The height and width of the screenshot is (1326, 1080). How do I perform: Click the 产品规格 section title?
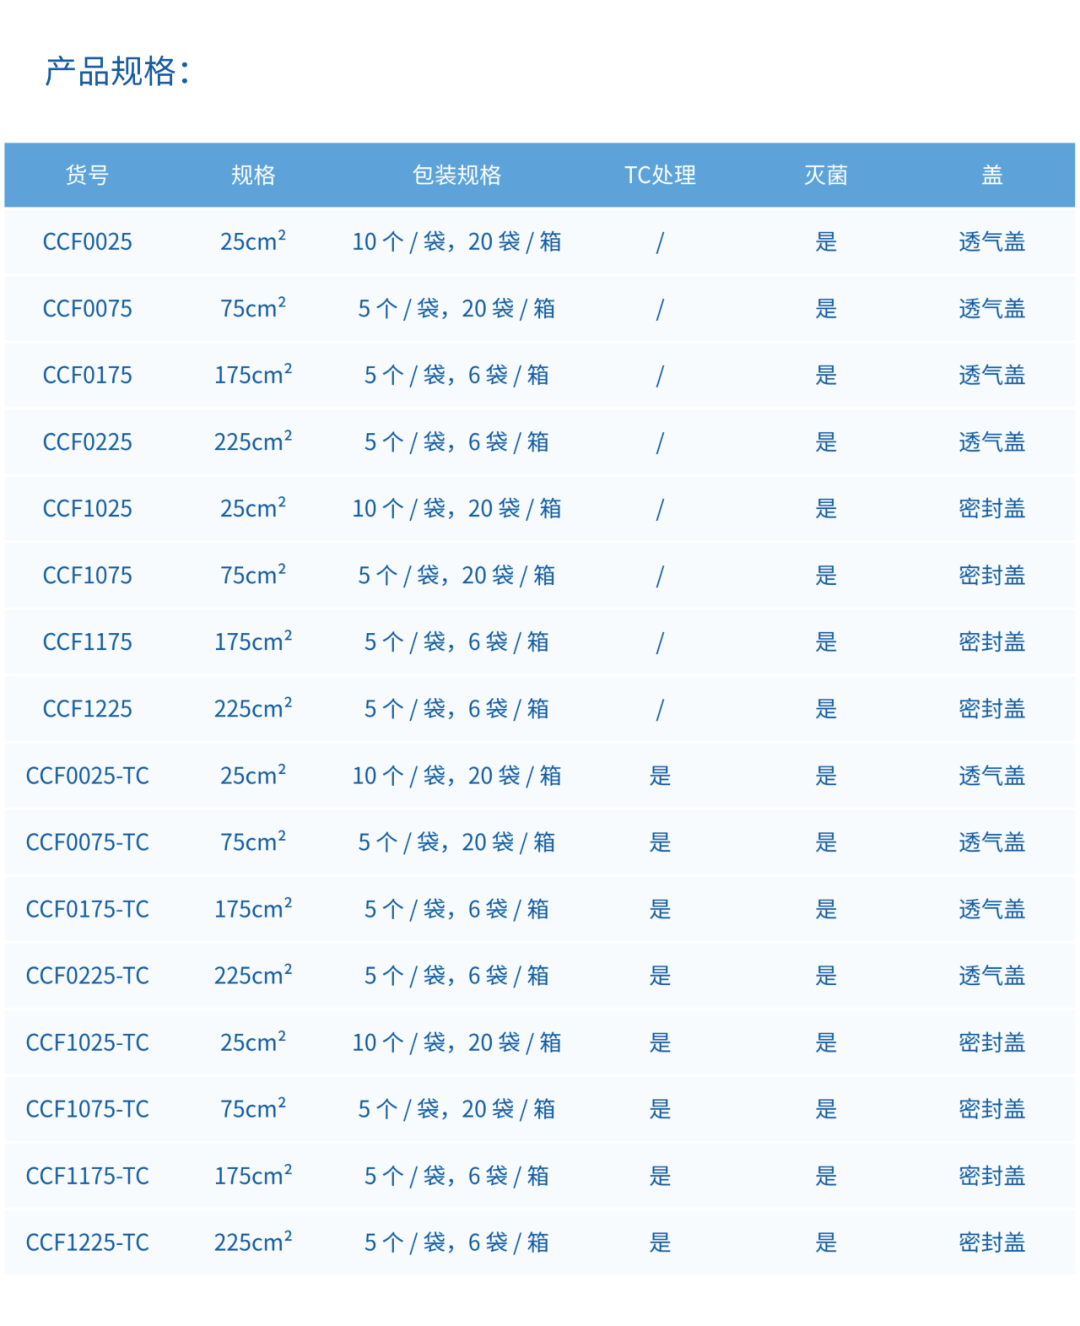[x=117, y=71]
